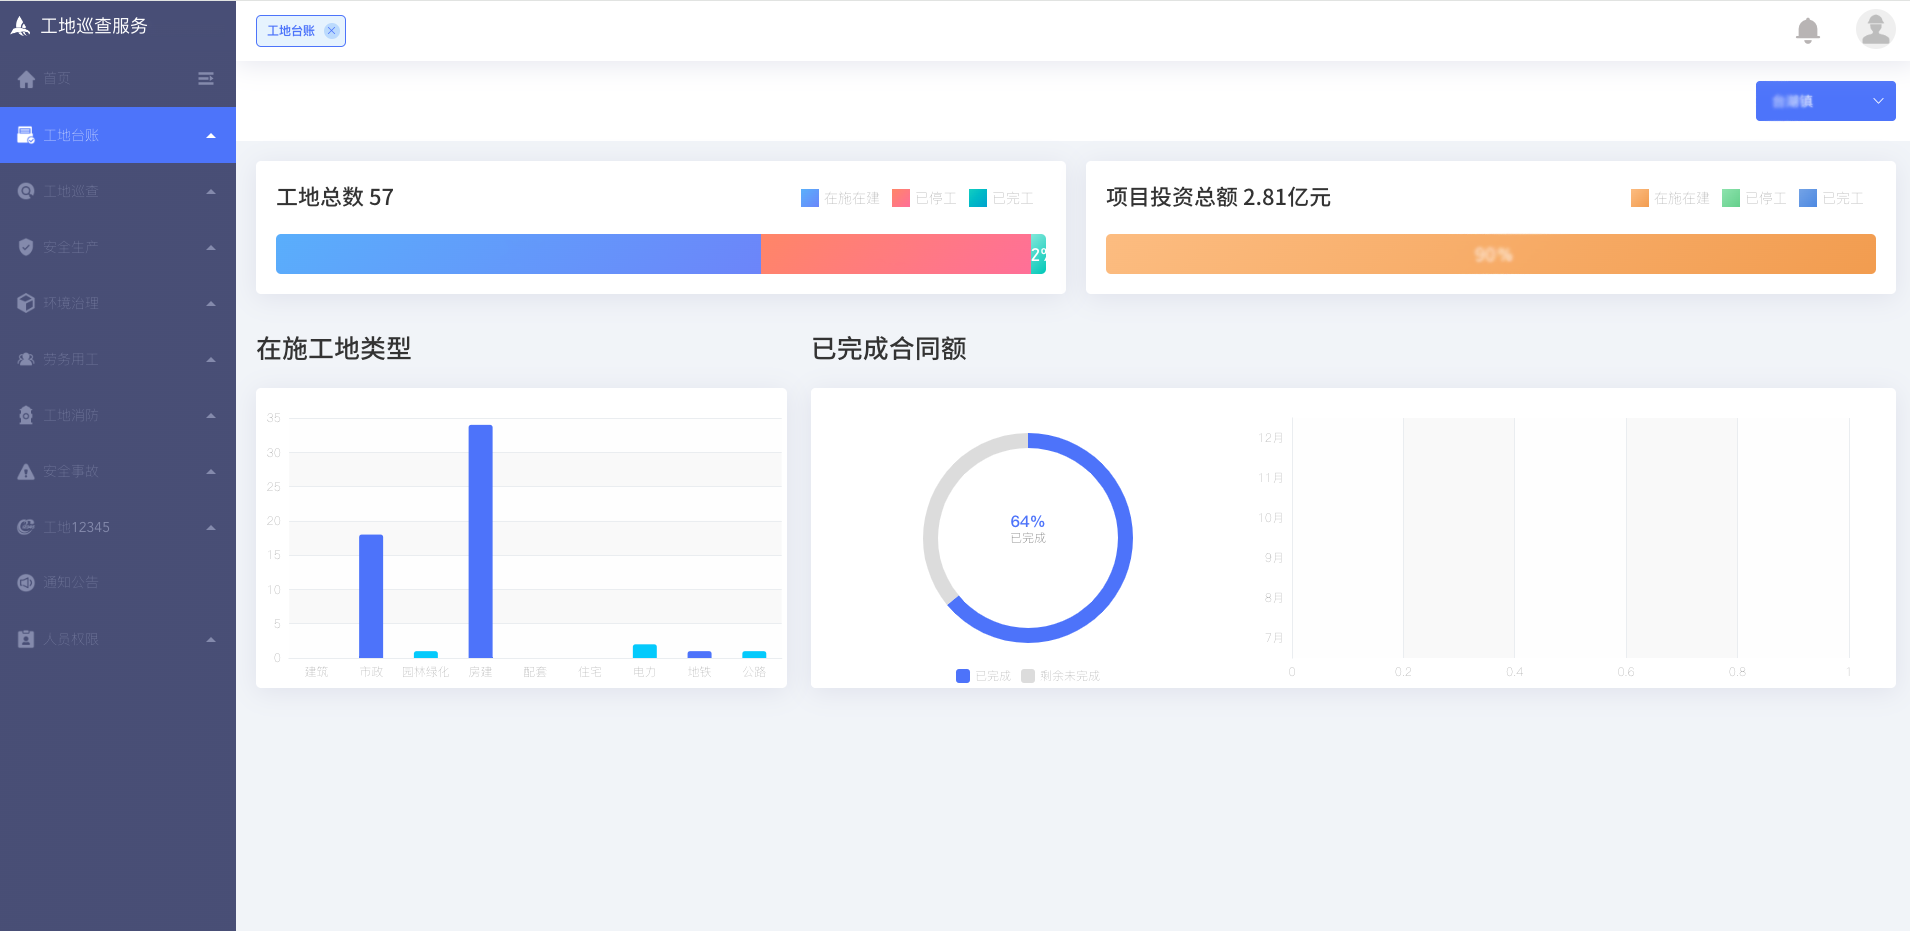Viewport: 1910px width, 931px height.
Task: Open 工地巡查 menu item
Action: [118, 191]
